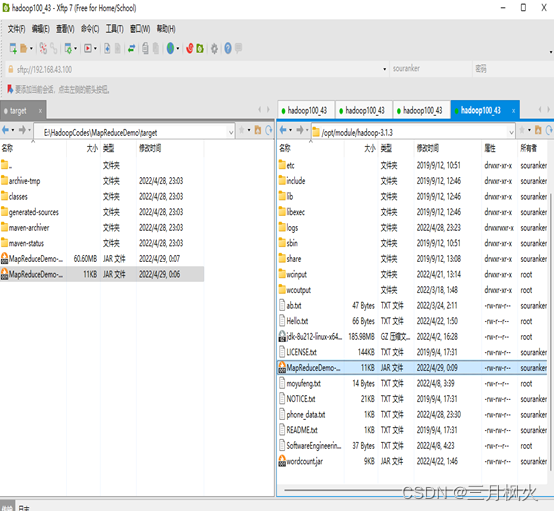Close the active hadoop100_43 tab
This screenshot has height=511, width=554.
click(x=513, y=111)
